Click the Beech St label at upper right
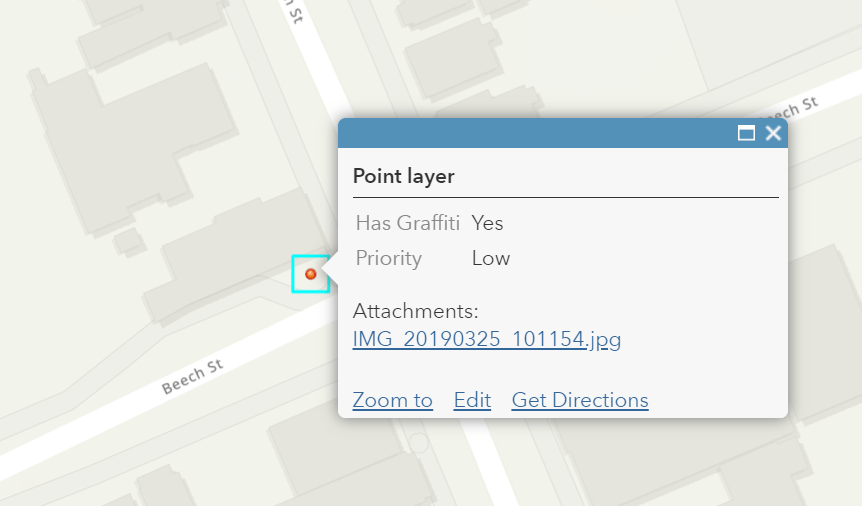The height and width of the screenshot is (506, 862). click(x=790, y=108)
